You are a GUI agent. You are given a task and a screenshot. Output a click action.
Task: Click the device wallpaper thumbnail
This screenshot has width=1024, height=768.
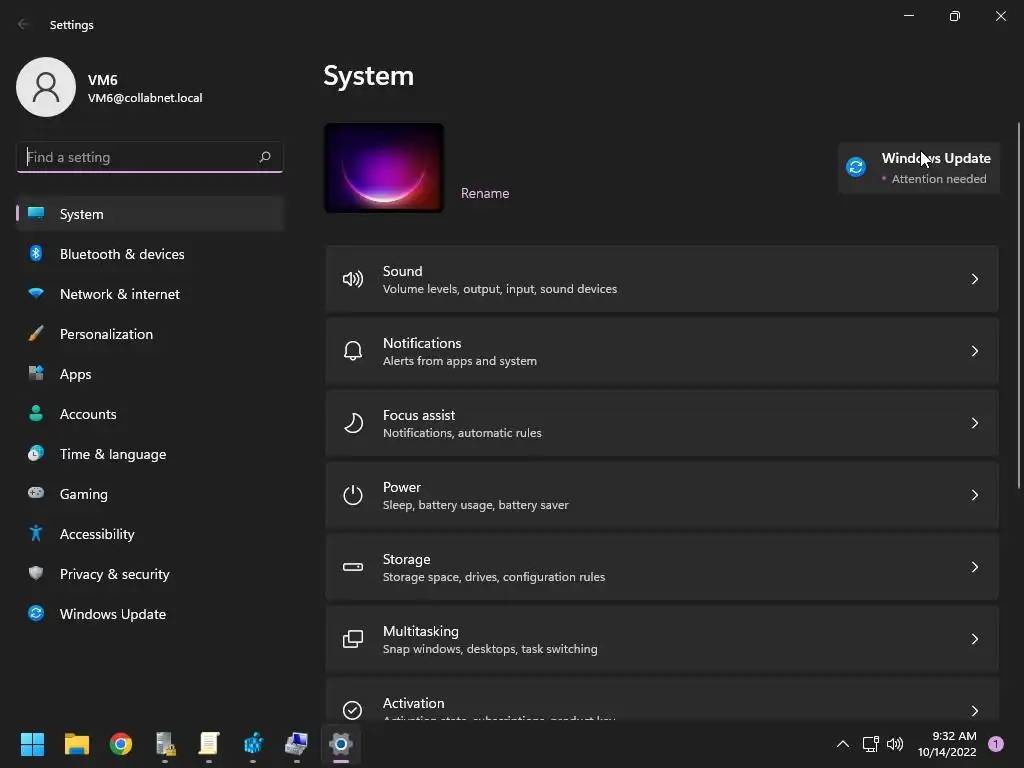click(384, 168)
